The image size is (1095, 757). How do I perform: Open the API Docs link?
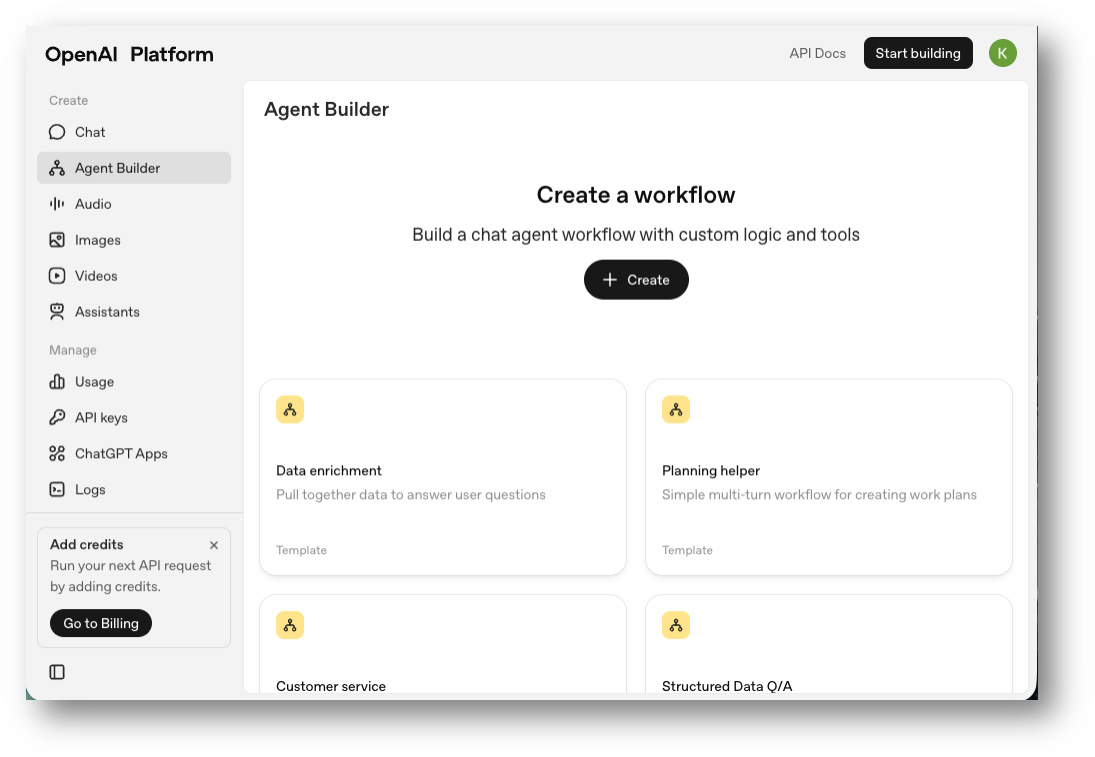pos(817,53)
